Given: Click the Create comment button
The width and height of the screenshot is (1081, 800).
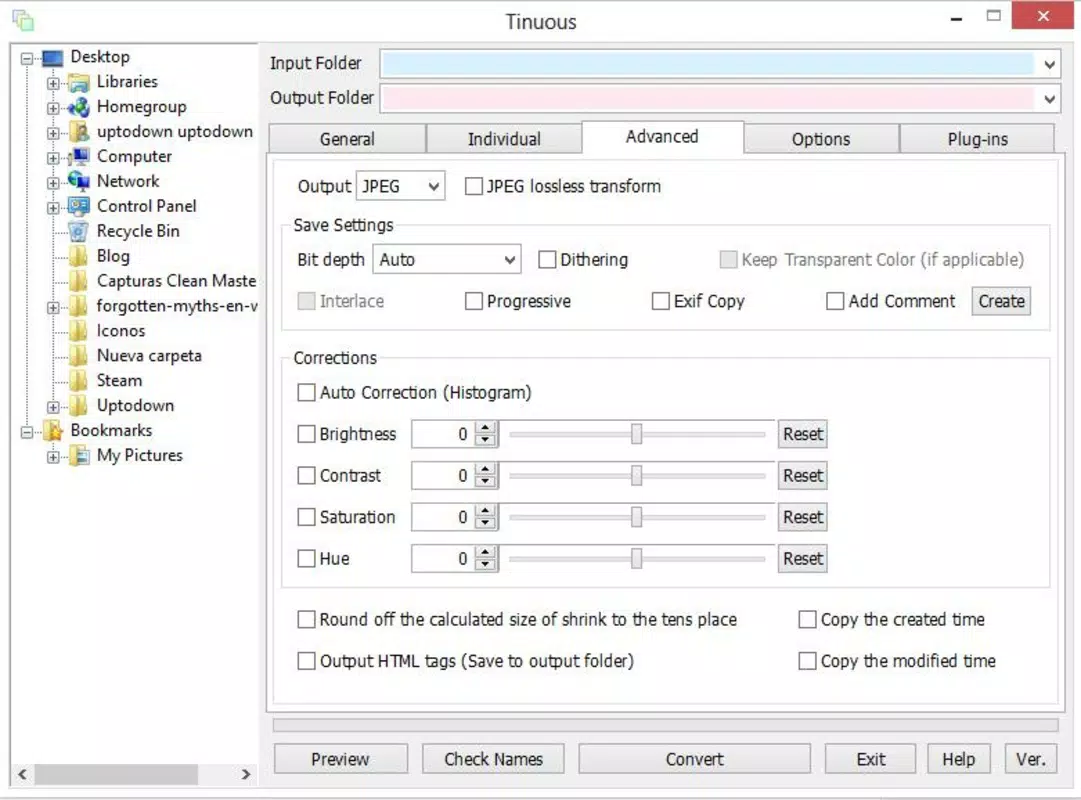Looking at the screenshot, I should (1001, 301).
